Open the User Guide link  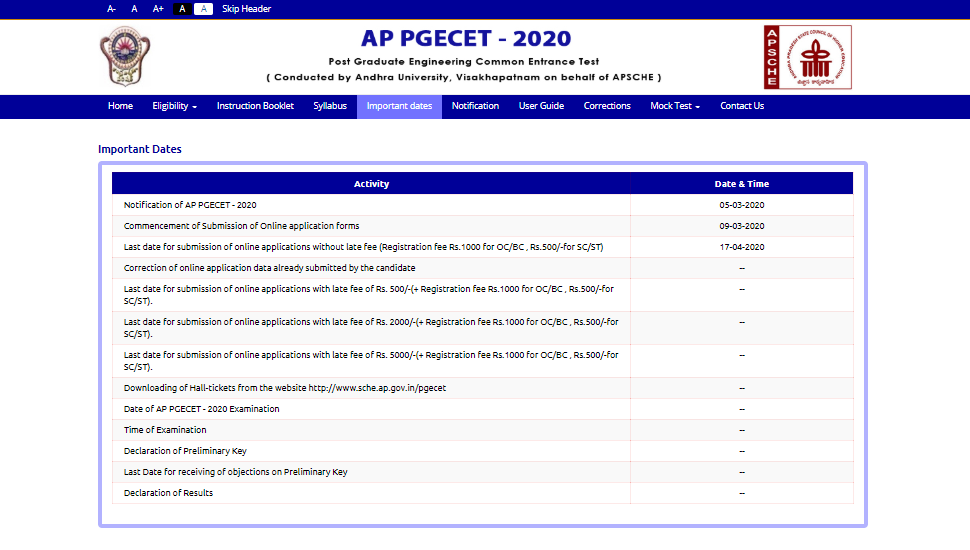tap(541, 106)
